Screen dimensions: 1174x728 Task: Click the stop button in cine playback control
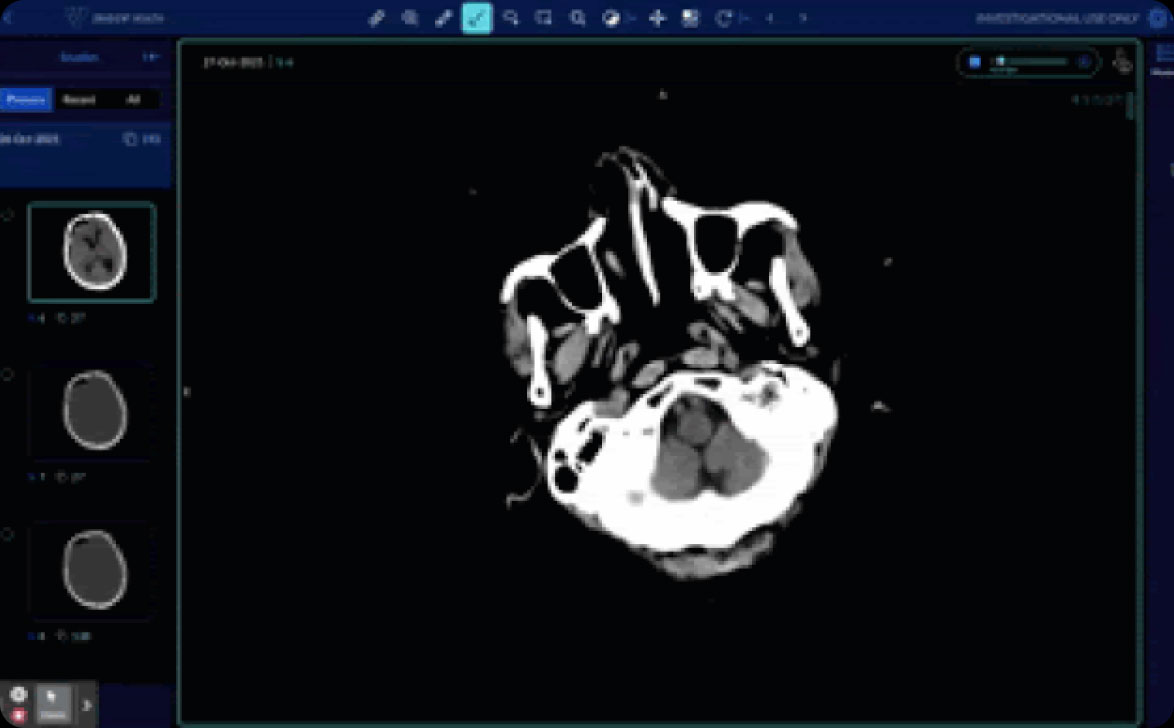975,62
